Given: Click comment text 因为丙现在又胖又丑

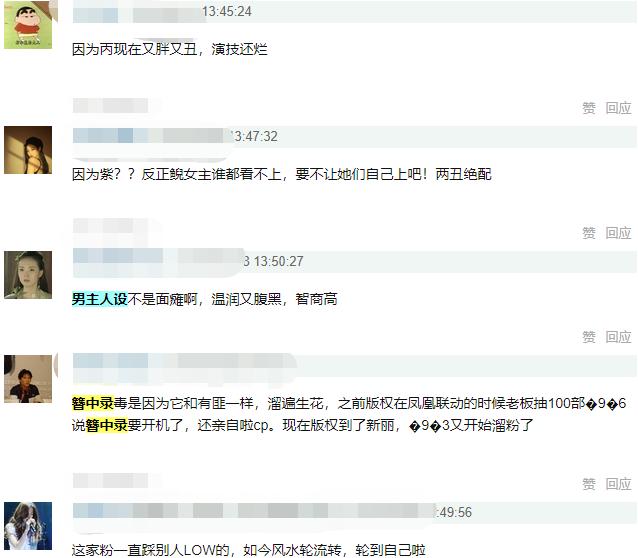Looking at the screenshot, I should 135,49.
